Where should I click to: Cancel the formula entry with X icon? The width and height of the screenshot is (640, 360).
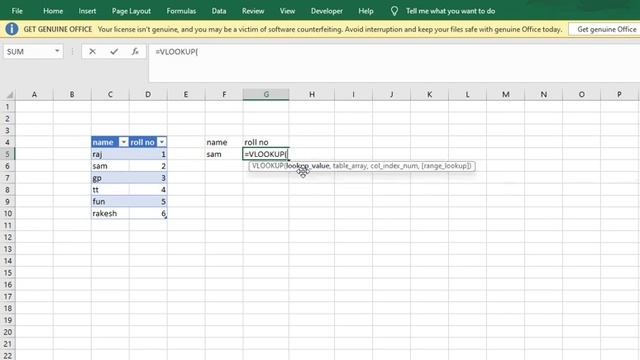coord(92,51)
